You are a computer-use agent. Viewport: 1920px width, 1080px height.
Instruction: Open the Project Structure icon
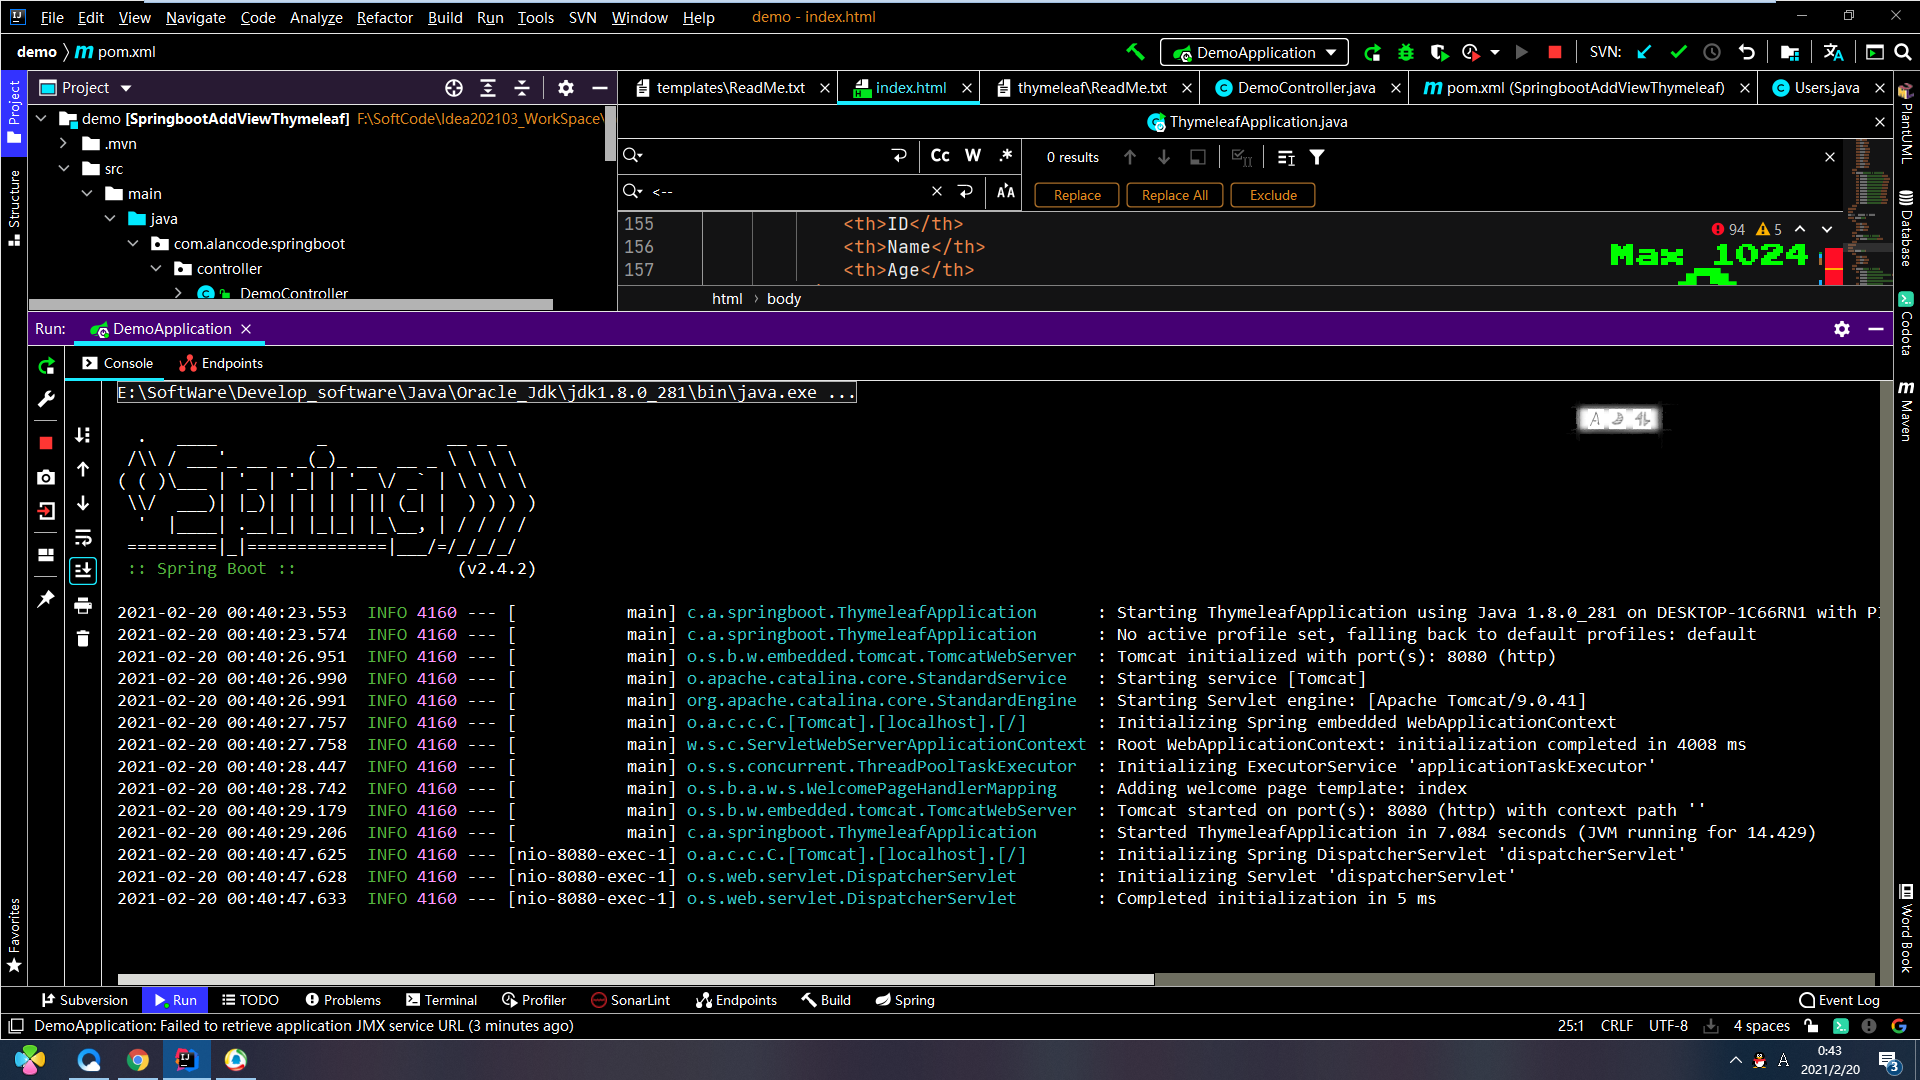[1790, 52]
